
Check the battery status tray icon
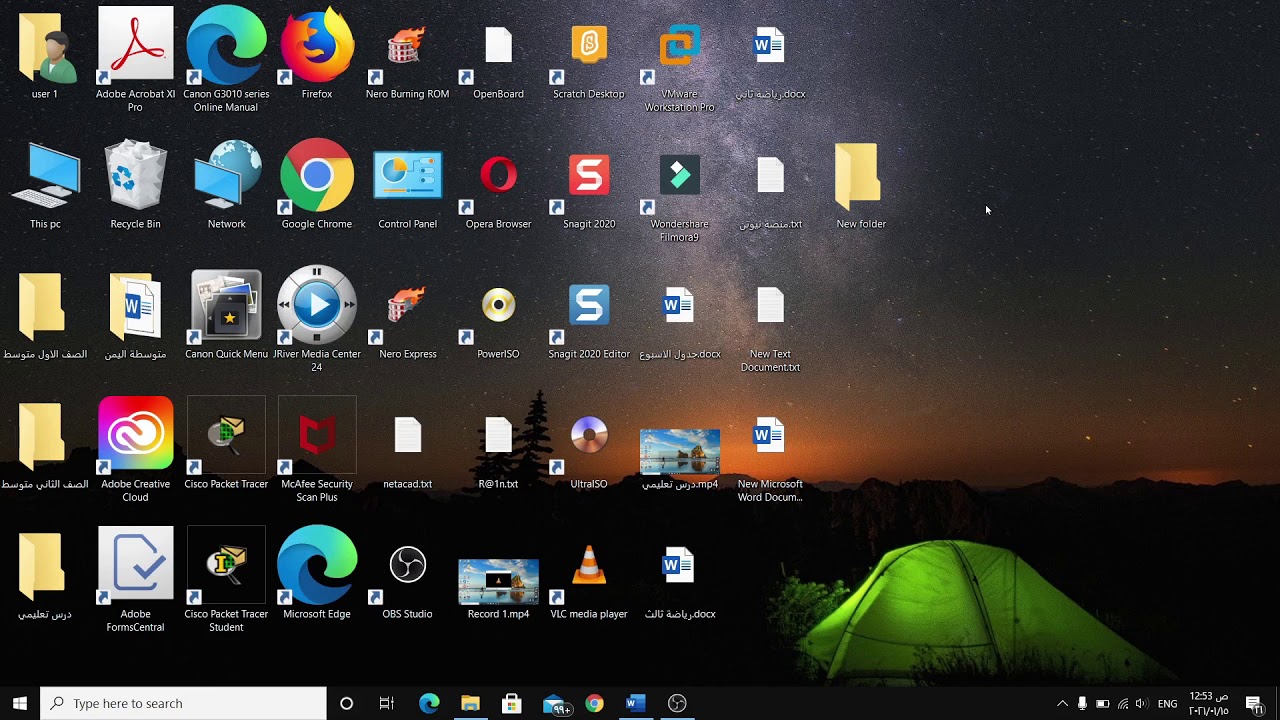point(1102,703)
